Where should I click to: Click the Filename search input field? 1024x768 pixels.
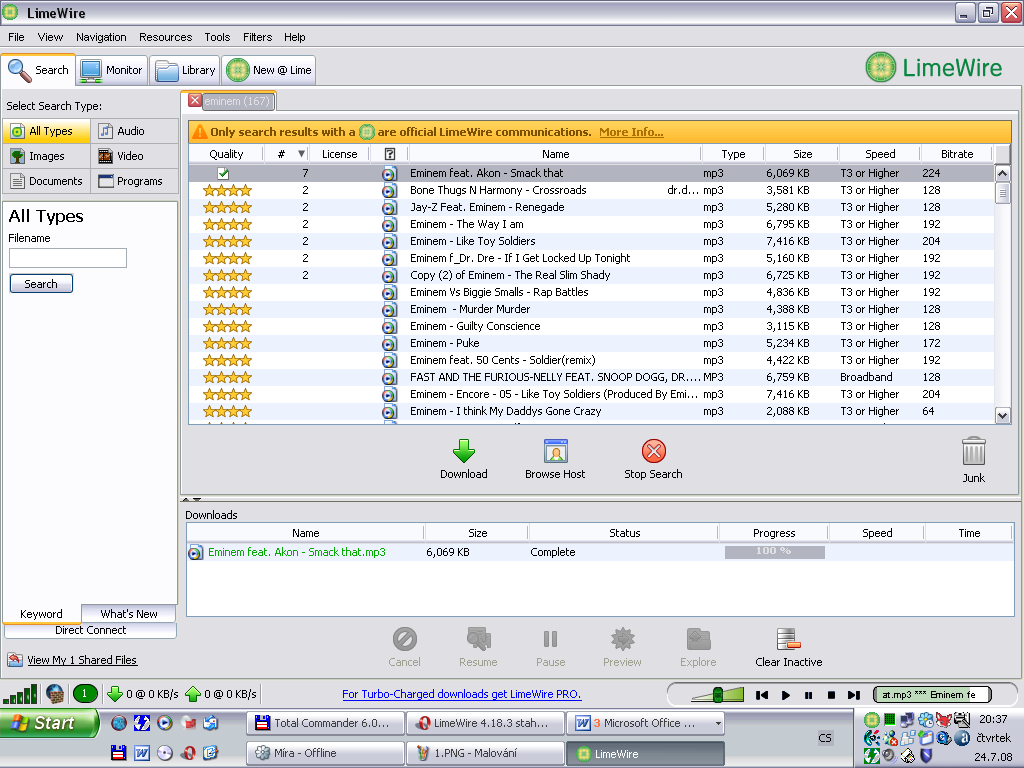pos(68,258)
